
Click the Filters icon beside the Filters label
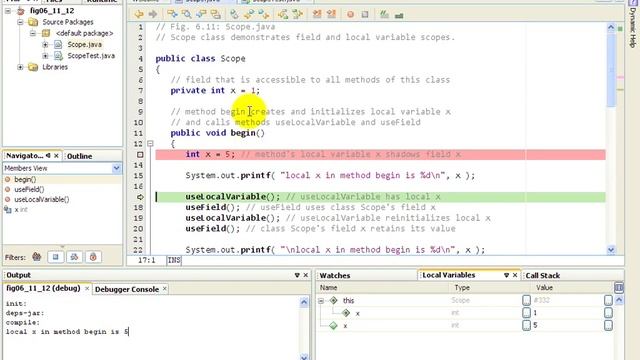pos(37,257)
